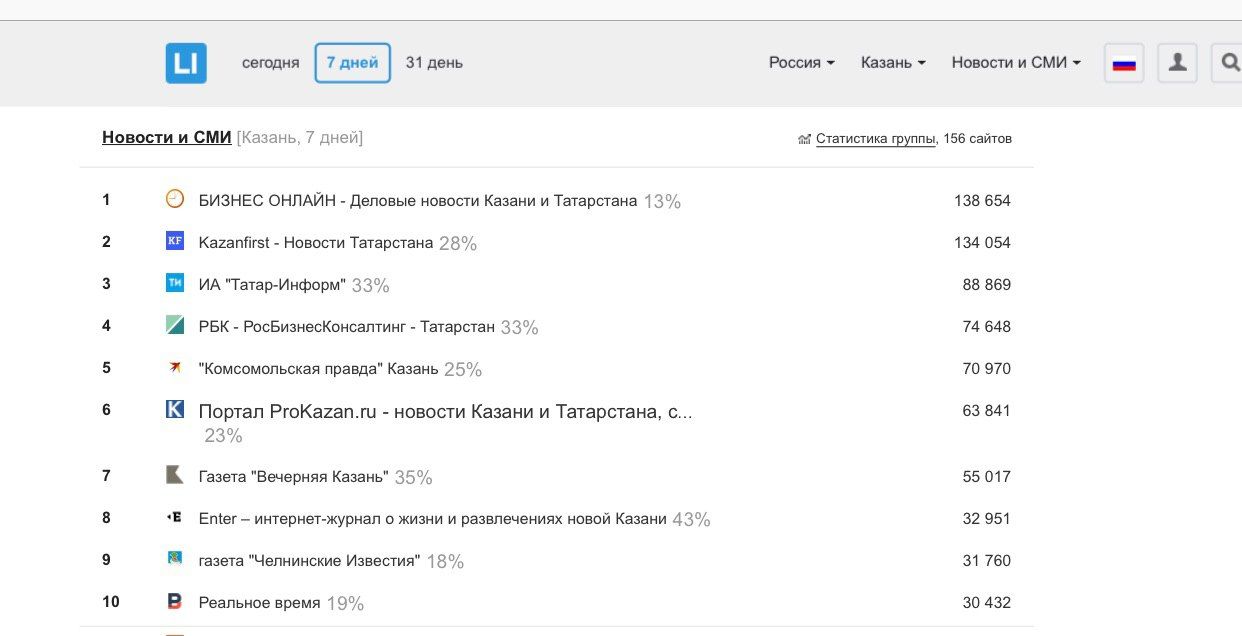Open the Газета Вечерняя Казань link
The height and width of the screenshot is (636, 1242).
[293, 476]
